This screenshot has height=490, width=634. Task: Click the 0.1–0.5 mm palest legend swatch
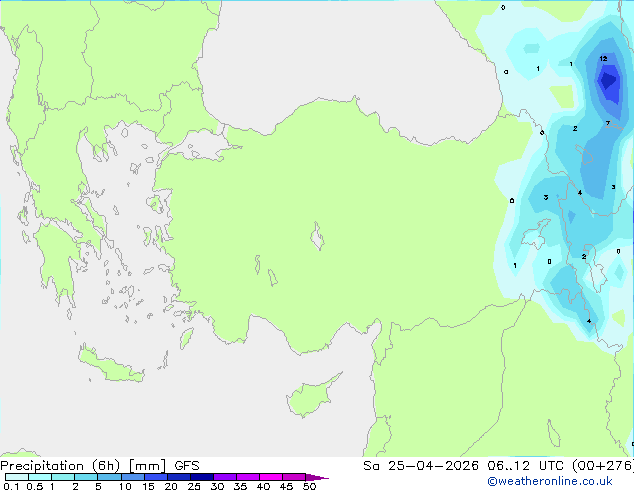tap(17, 477)
